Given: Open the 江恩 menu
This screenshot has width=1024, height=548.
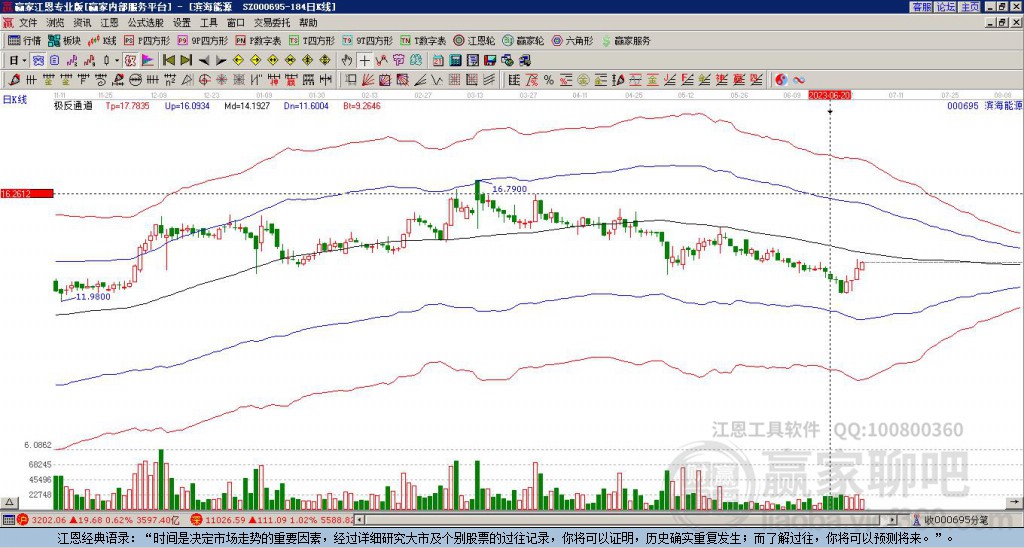Looking at the screenshot, I should [x=110, y=23].
